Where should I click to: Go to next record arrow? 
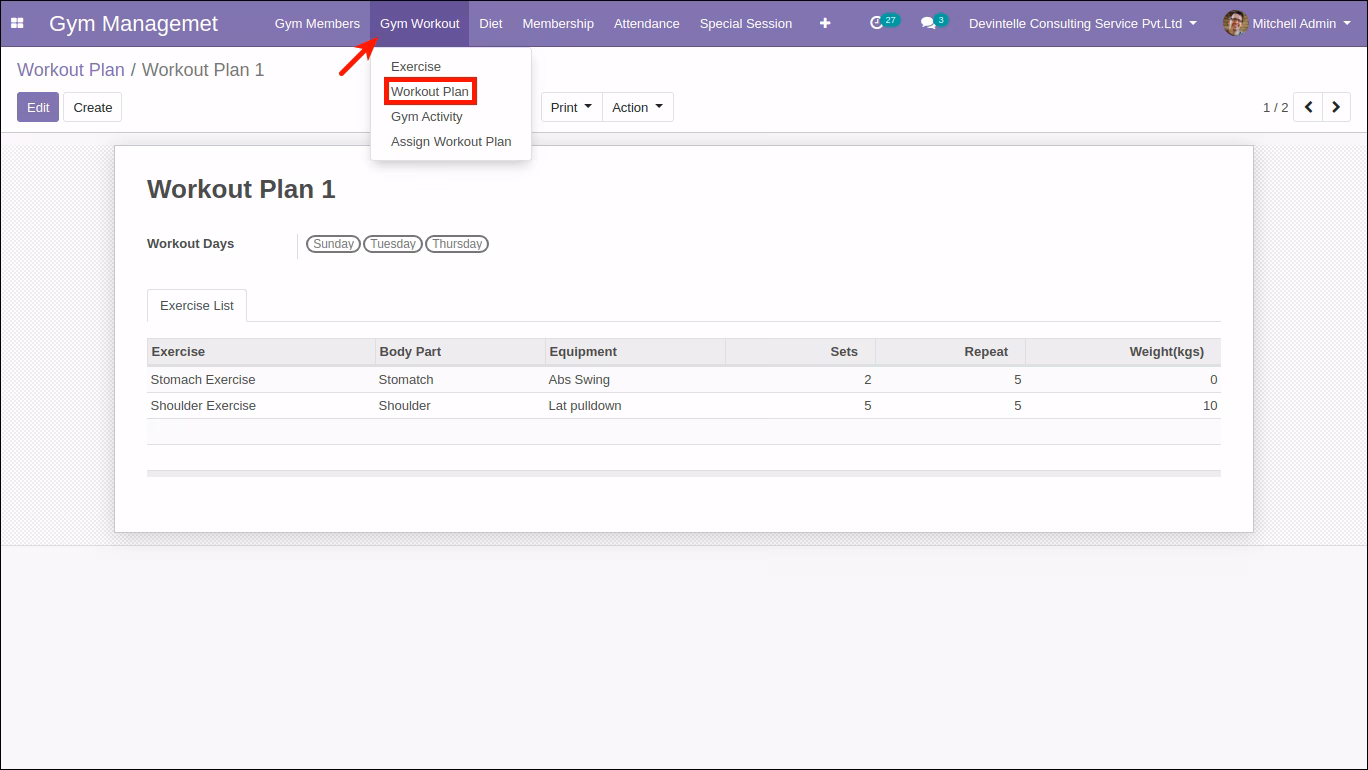[1337, 107]
